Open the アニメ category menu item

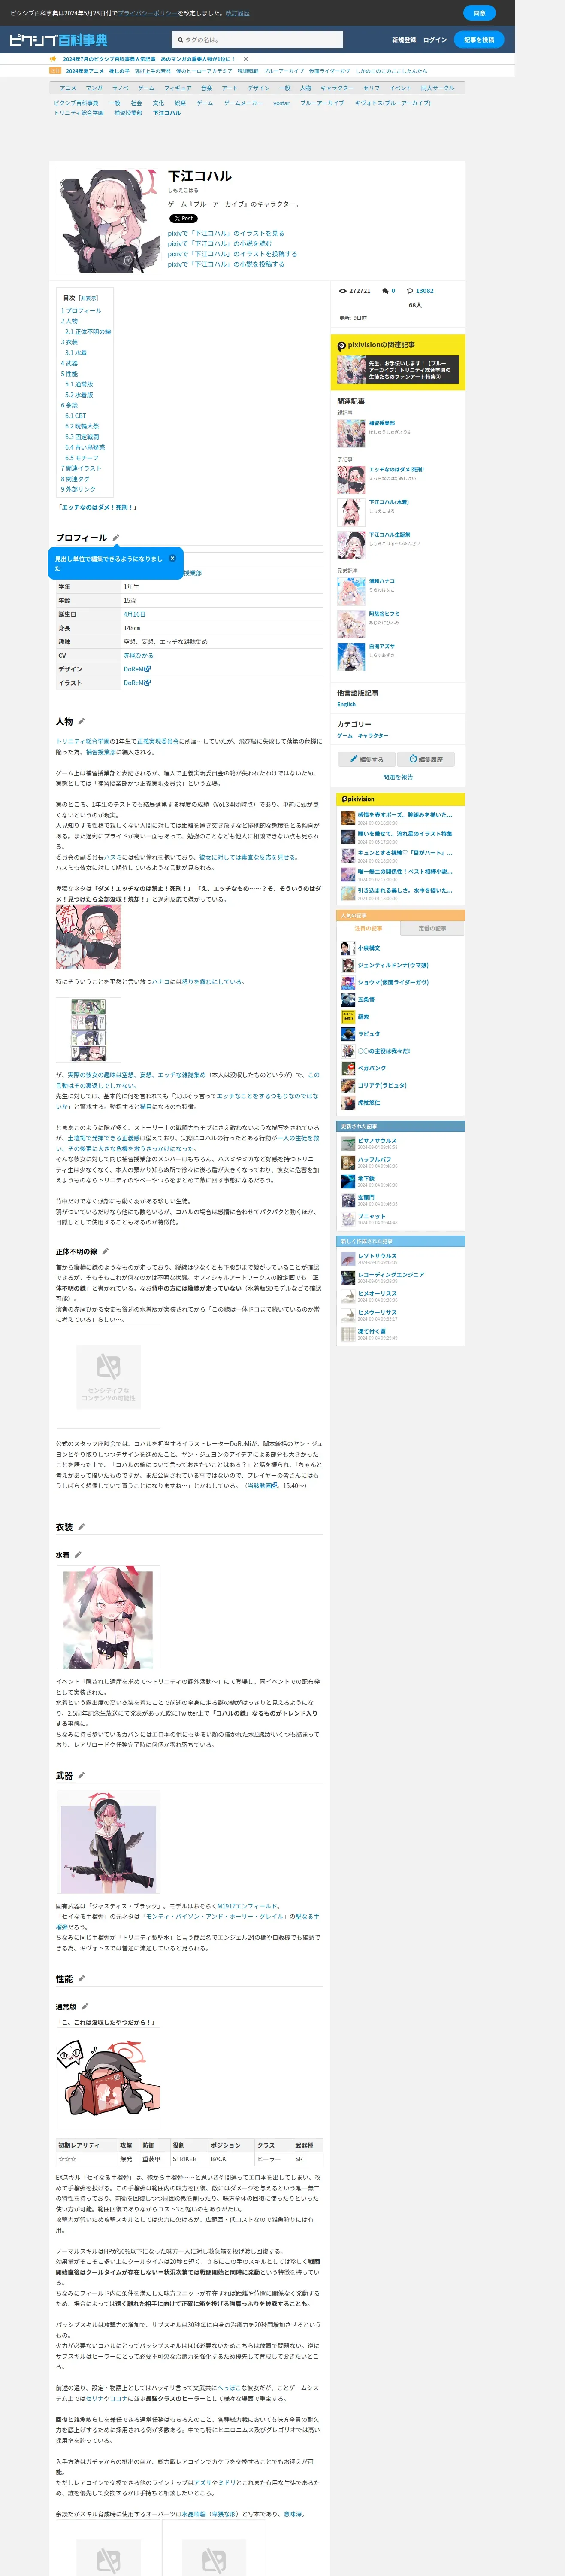tap(68, 88)
